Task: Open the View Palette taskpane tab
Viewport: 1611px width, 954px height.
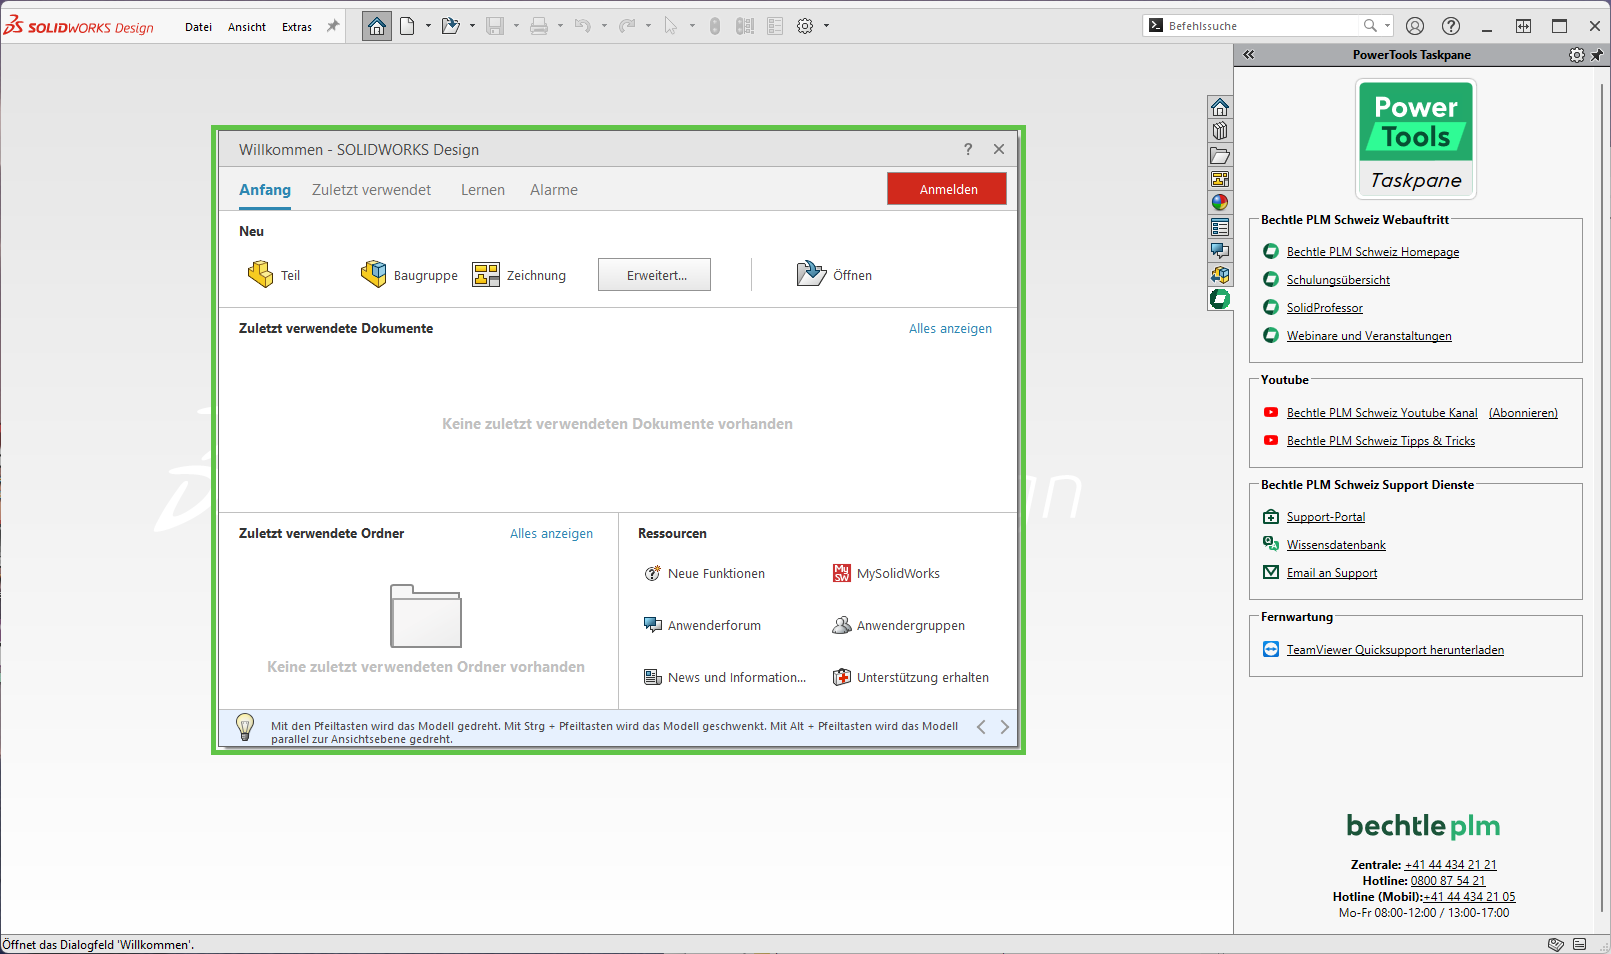Action: pyautogui.click(x=1220, y=179)
